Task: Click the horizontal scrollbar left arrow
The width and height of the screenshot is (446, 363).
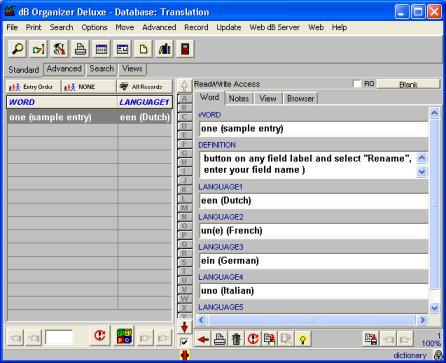Action: tap(201, 320)
